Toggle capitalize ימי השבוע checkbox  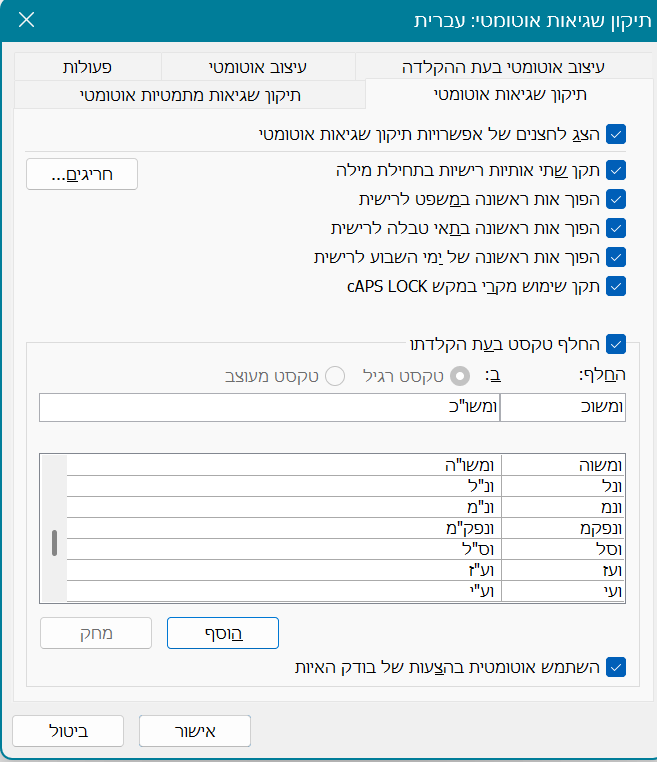pos(616,257)
